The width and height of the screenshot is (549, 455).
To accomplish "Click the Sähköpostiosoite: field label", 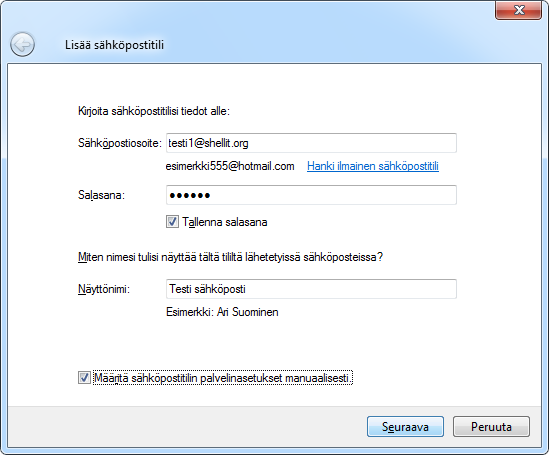I will 120,143.
